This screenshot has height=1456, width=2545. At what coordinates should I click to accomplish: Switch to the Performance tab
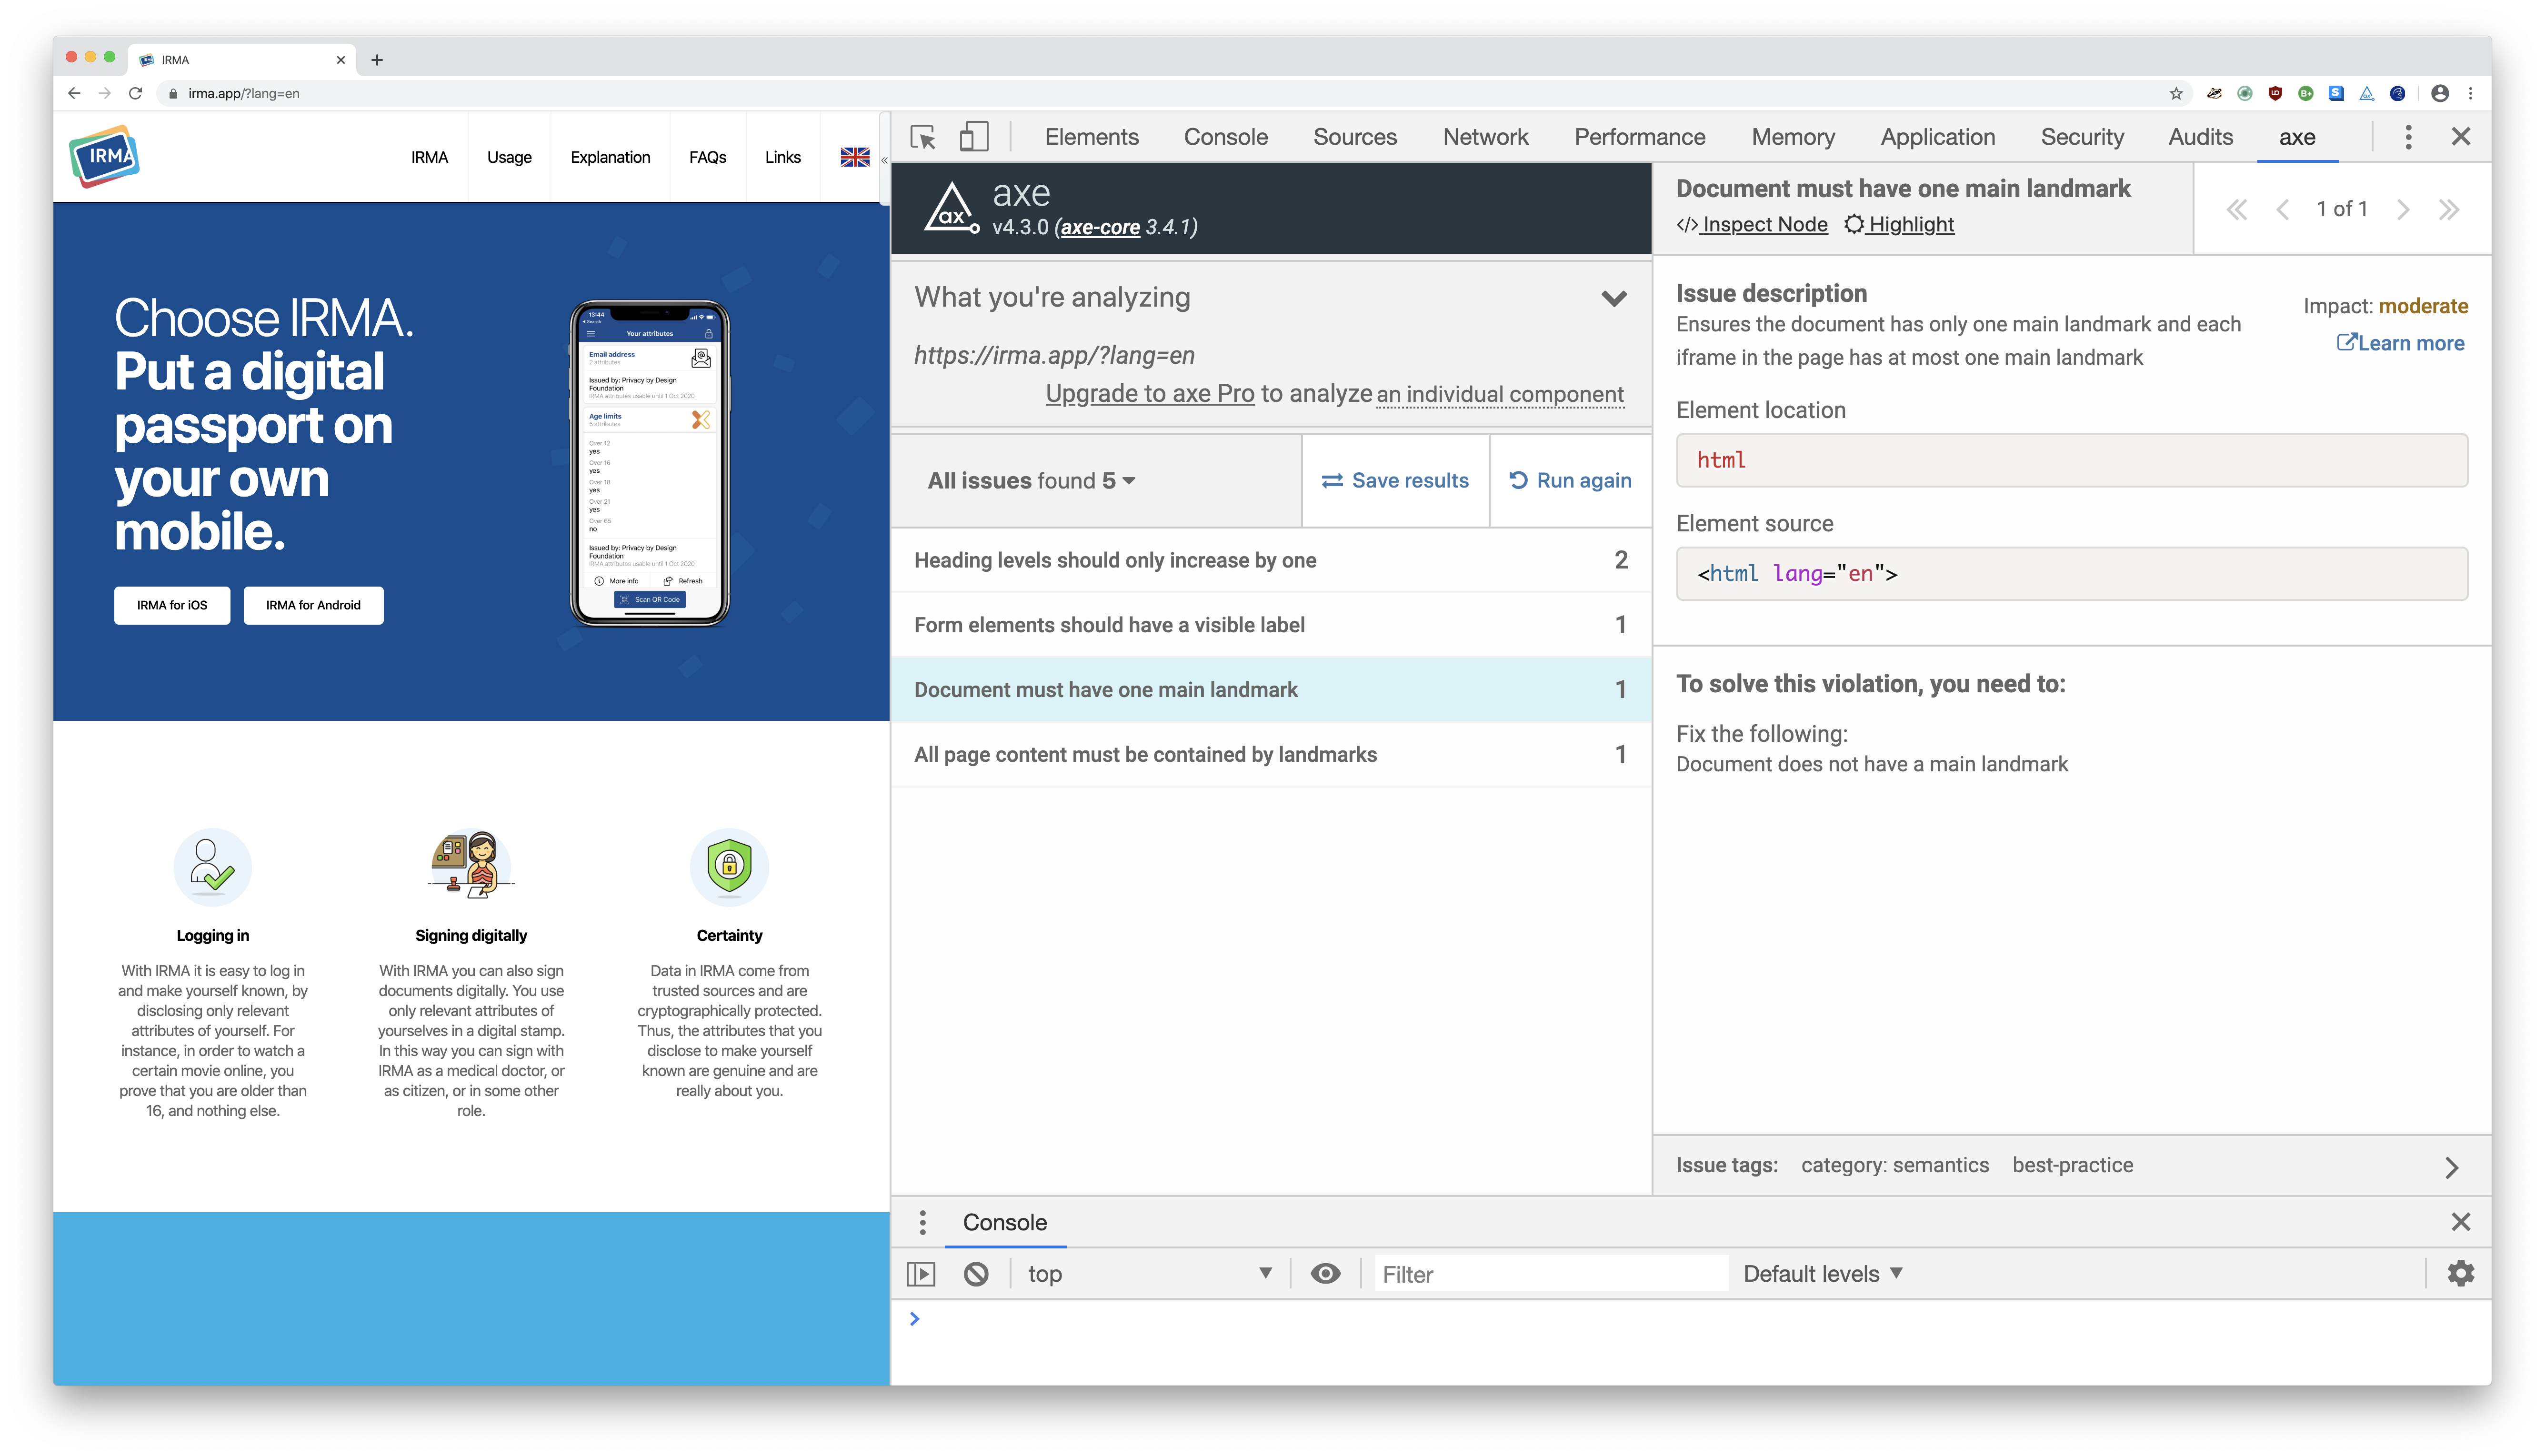point(1639,137)
